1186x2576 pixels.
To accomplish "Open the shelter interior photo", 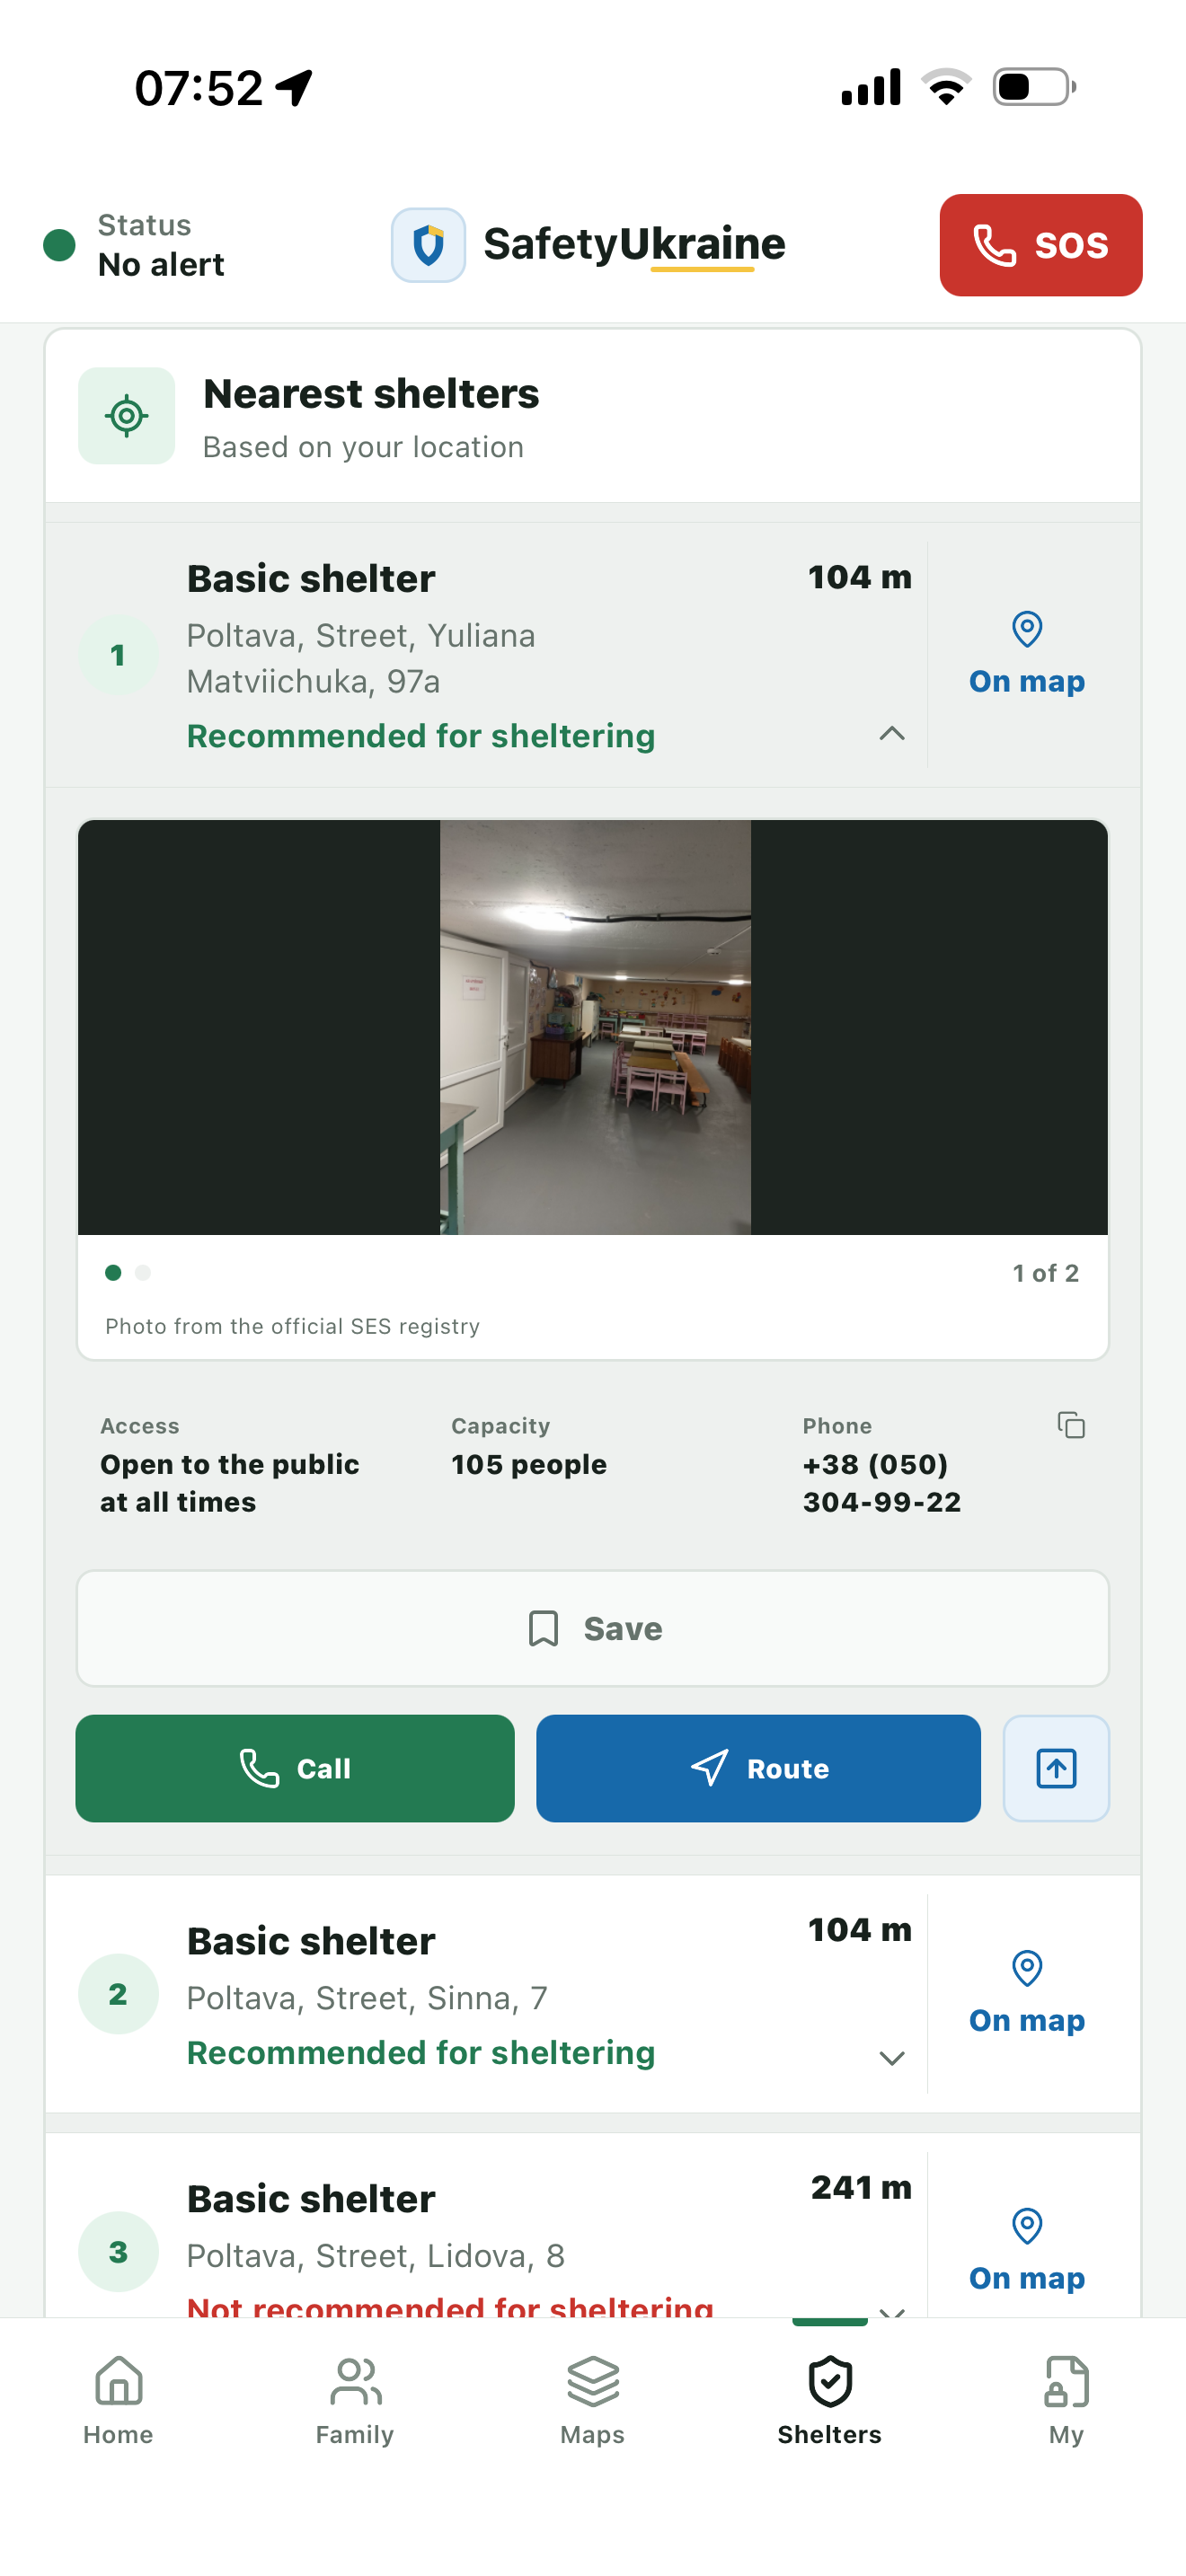I will [x=595, y=1027].
